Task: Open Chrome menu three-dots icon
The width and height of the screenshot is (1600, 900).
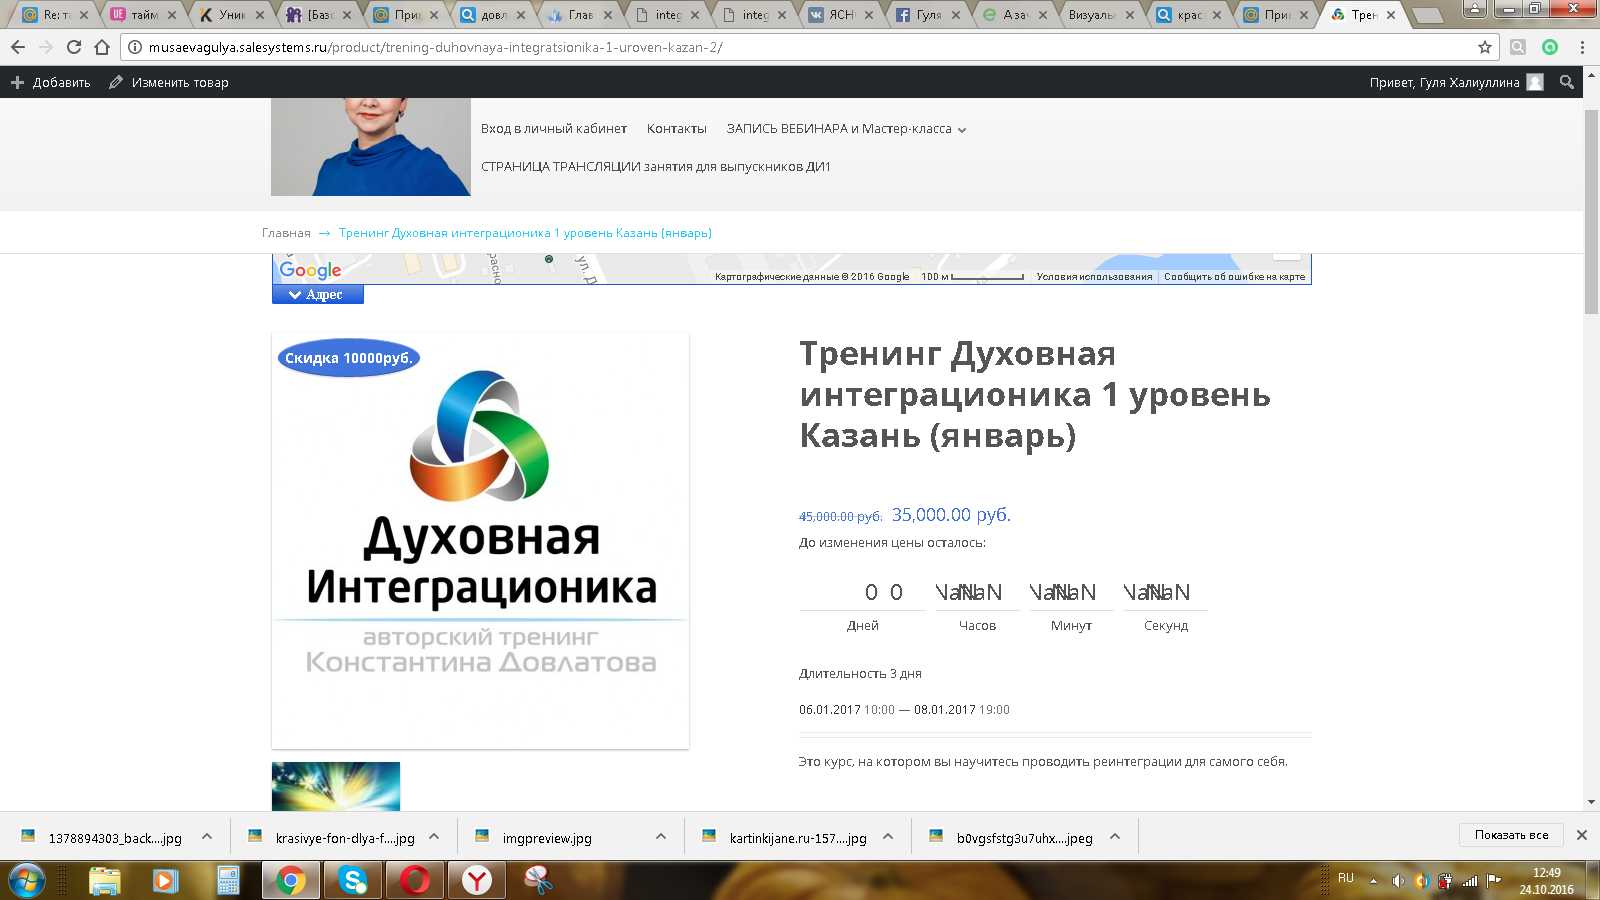Action: pos(1582,47)
